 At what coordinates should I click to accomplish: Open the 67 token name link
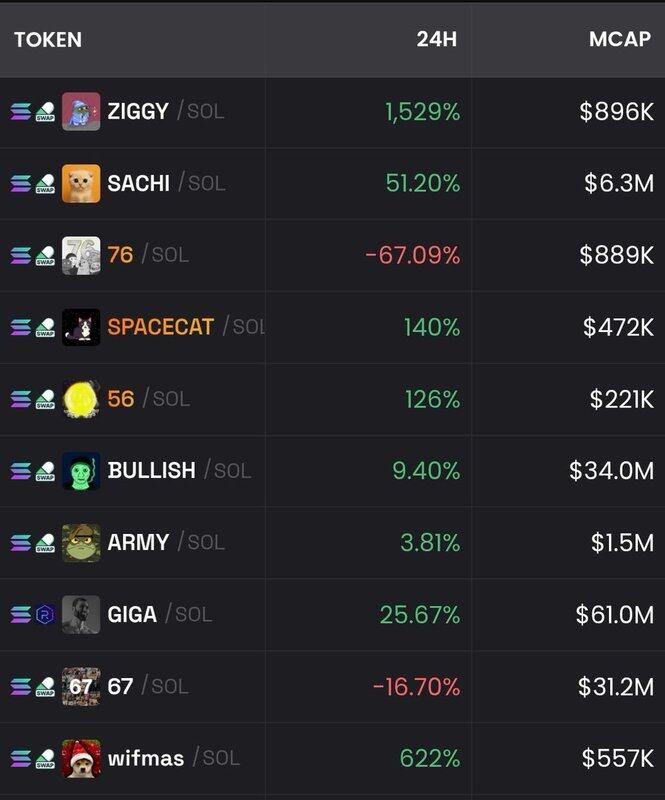click(x=120, y=687)
